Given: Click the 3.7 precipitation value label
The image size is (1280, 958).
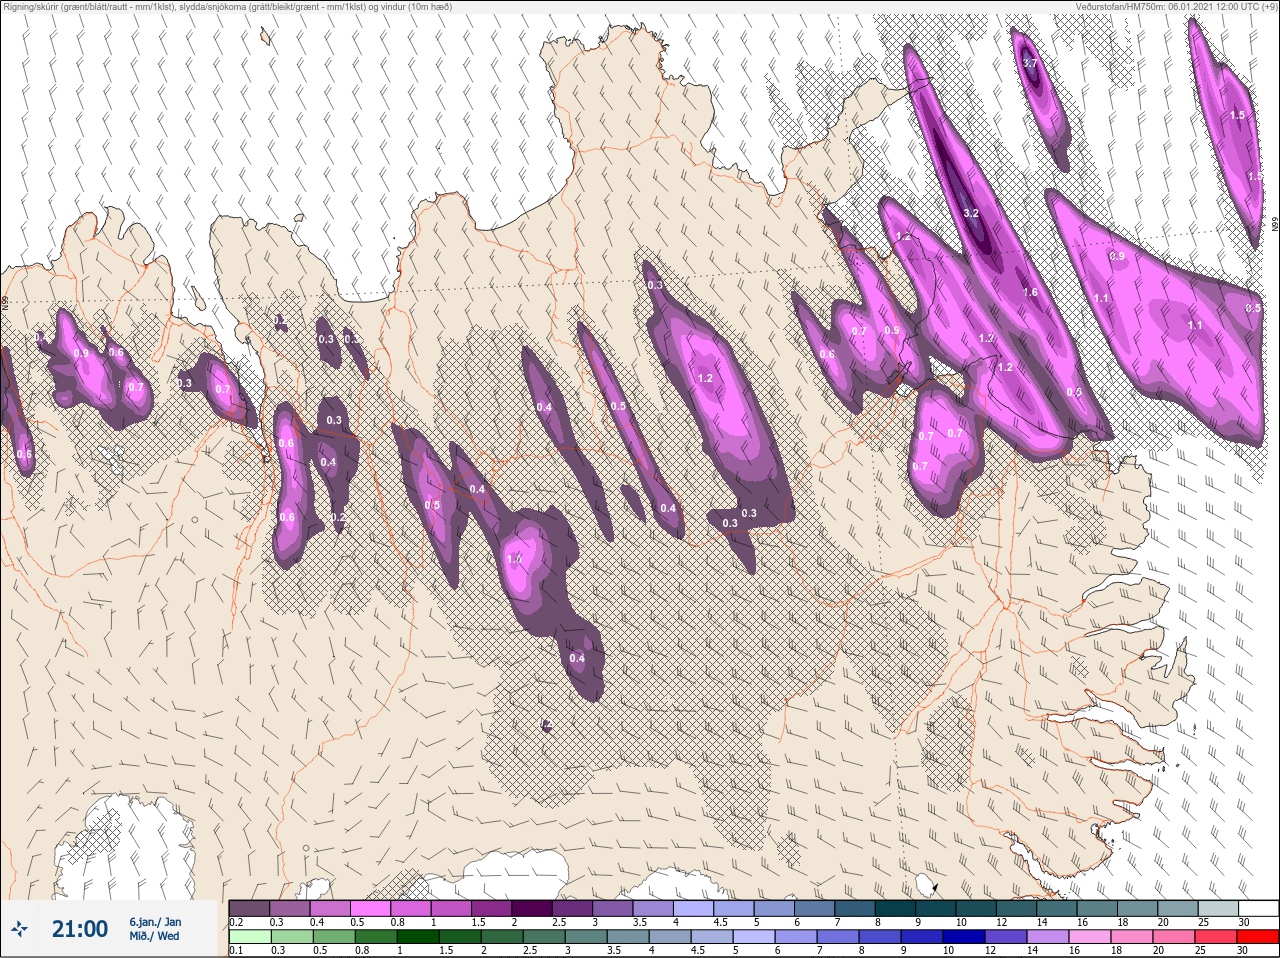Looking at the screenshot, I should pos(1030,64).
